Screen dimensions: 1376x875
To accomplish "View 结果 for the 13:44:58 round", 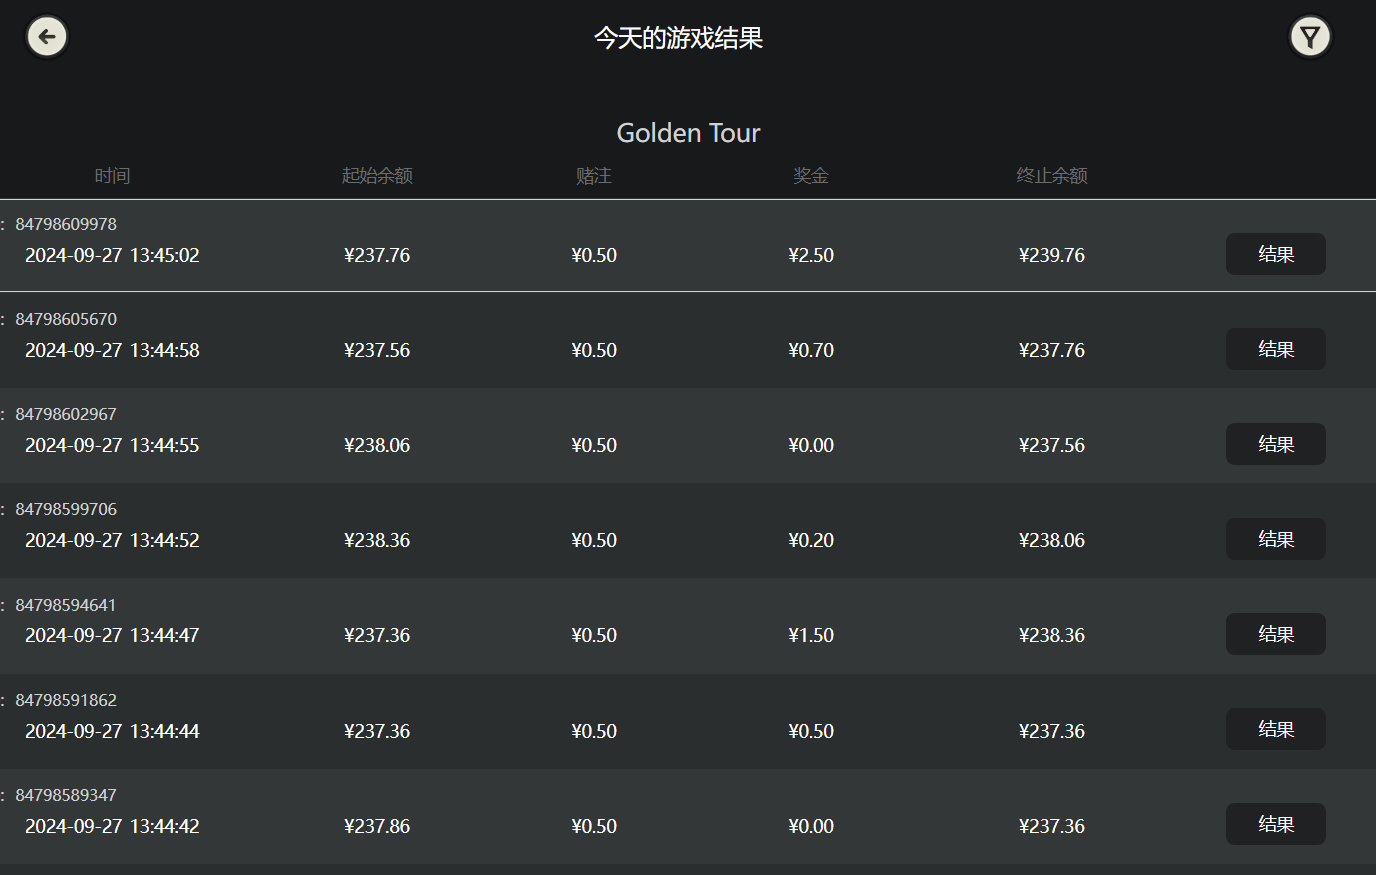I will pyautogui.click(x=1275, y=349).
